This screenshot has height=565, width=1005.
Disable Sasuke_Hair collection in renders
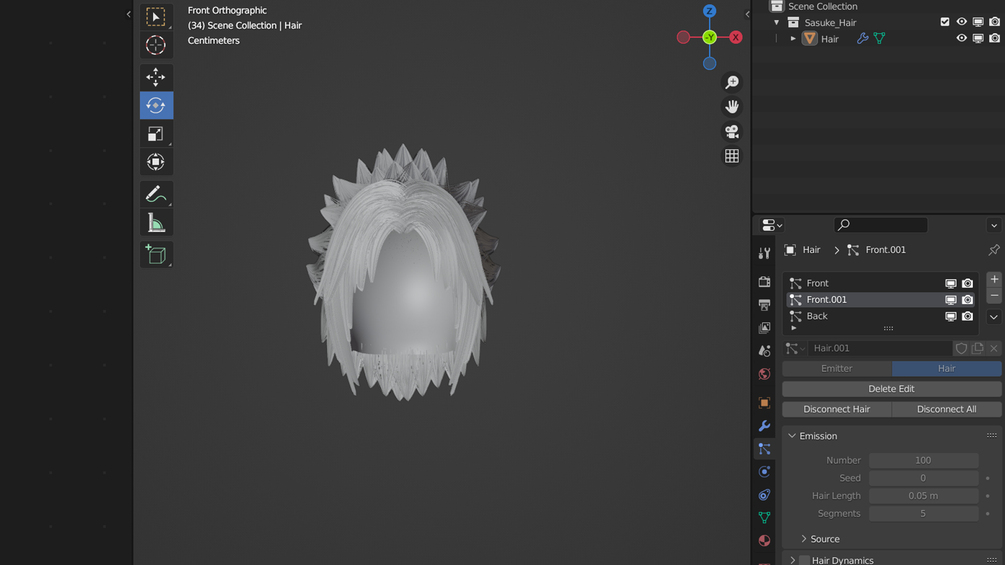click(x=994, y=22)
